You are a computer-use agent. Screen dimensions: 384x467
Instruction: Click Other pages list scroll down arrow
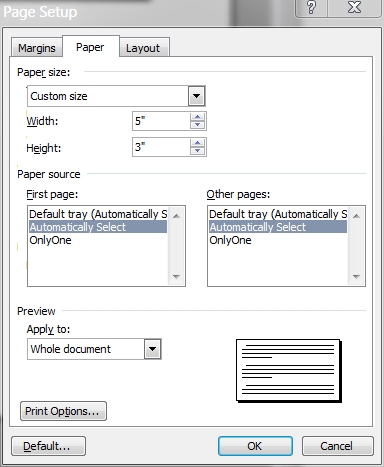(356, 276)
